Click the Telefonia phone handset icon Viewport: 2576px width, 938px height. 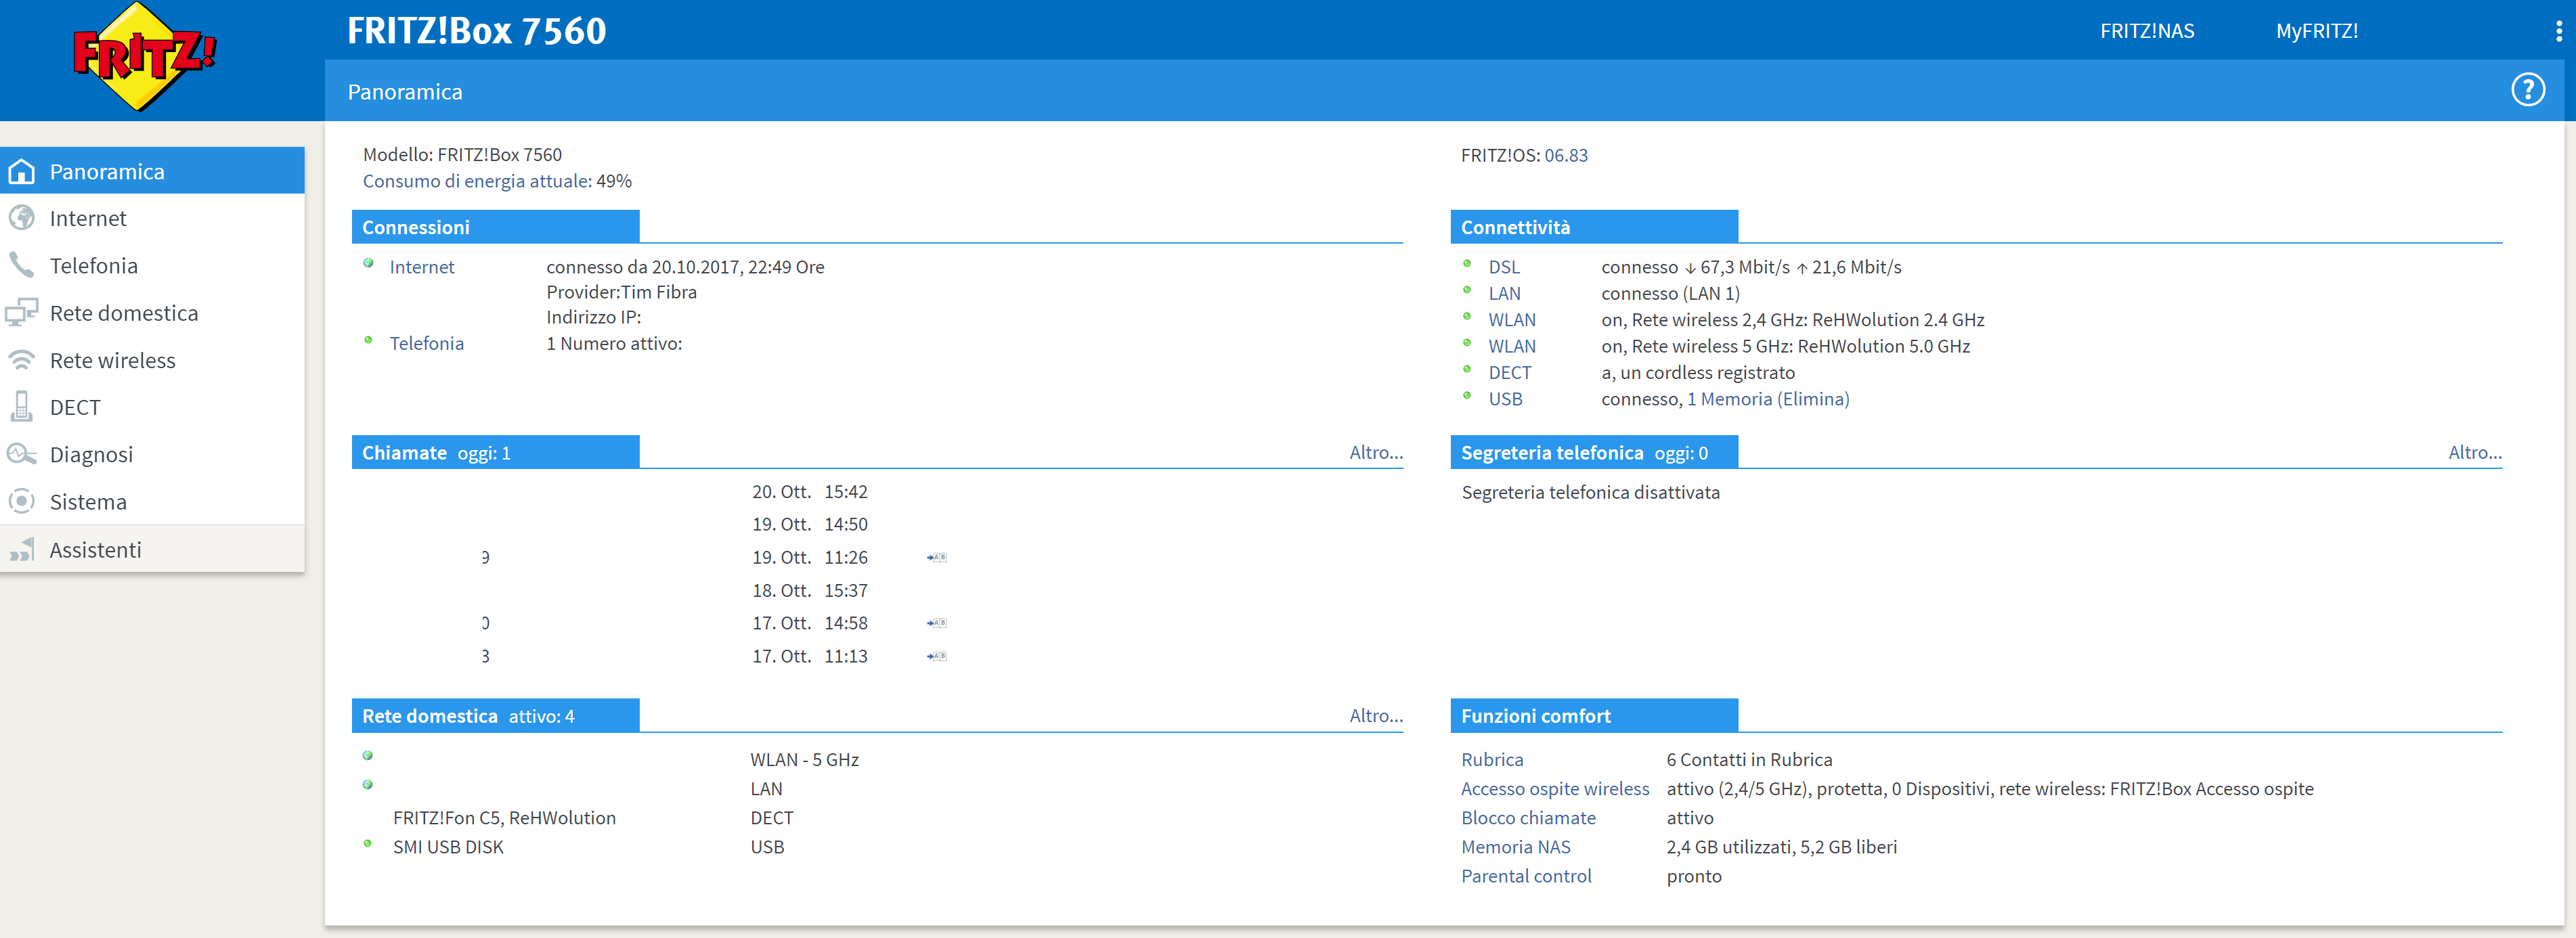21,265
